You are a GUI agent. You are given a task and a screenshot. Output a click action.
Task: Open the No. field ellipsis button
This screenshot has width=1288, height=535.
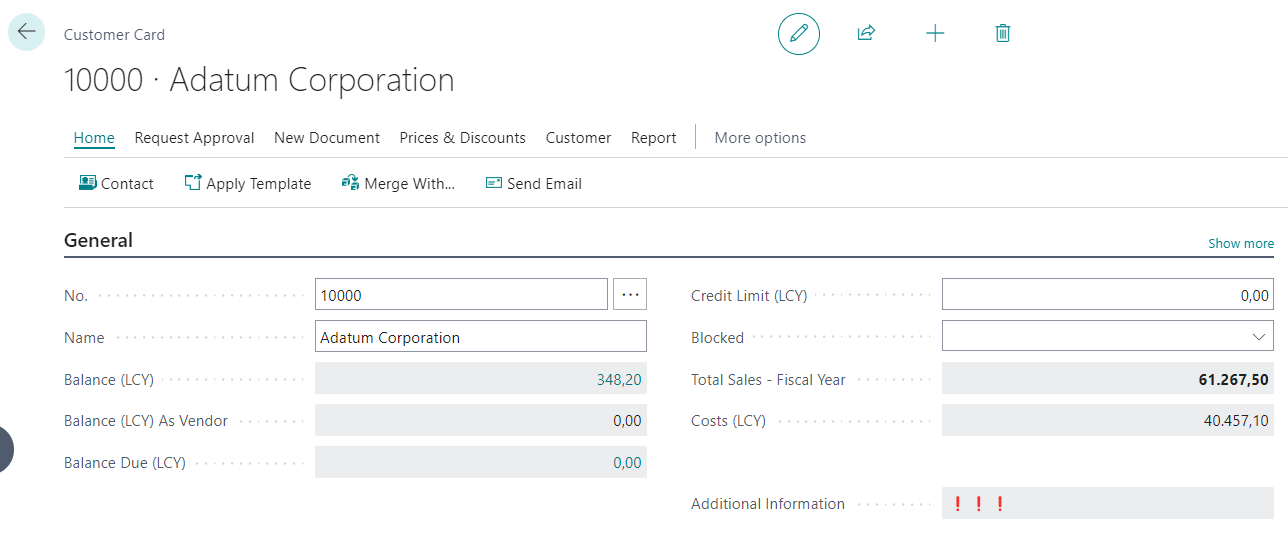coord(630,295)
